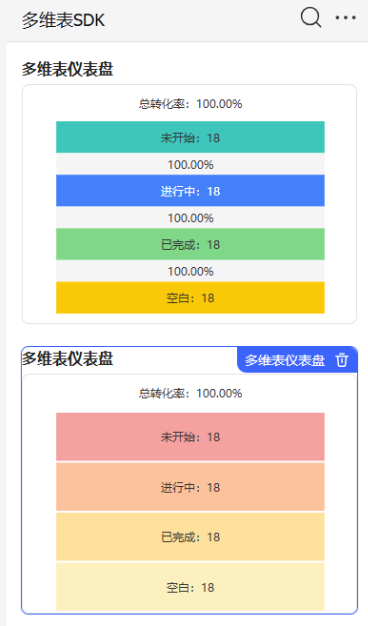
Task: Click the yellow 空白: 18 funnel bar
Action: pos(190,297)
